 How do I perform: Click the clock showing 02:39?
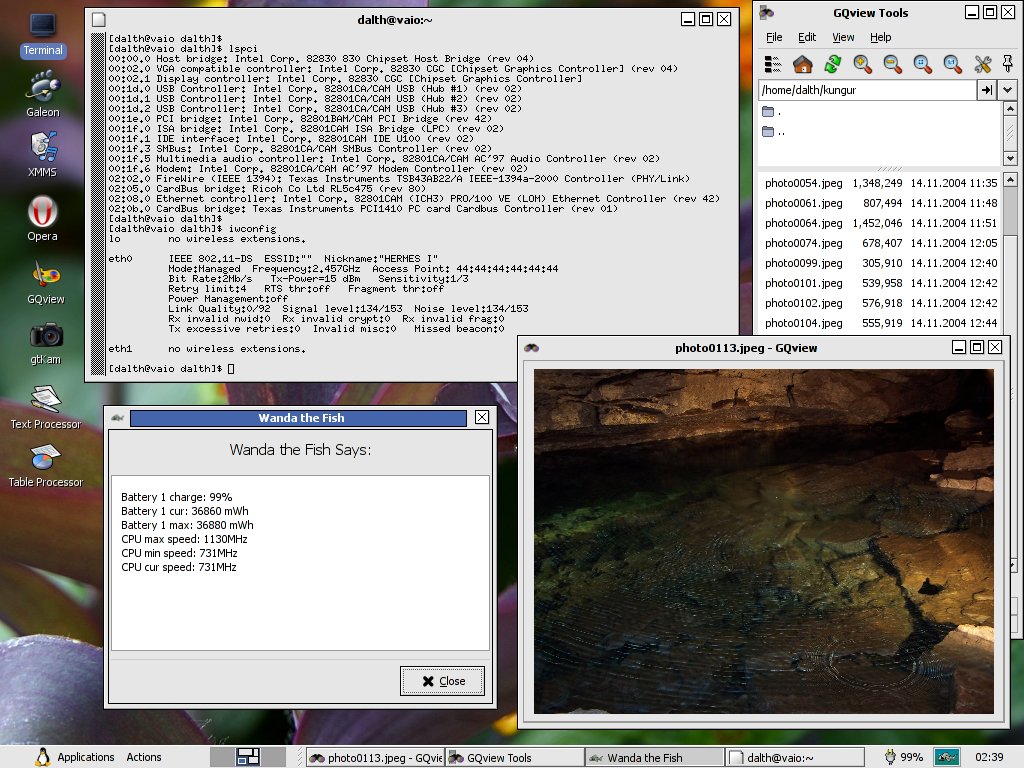pos(989,757)
